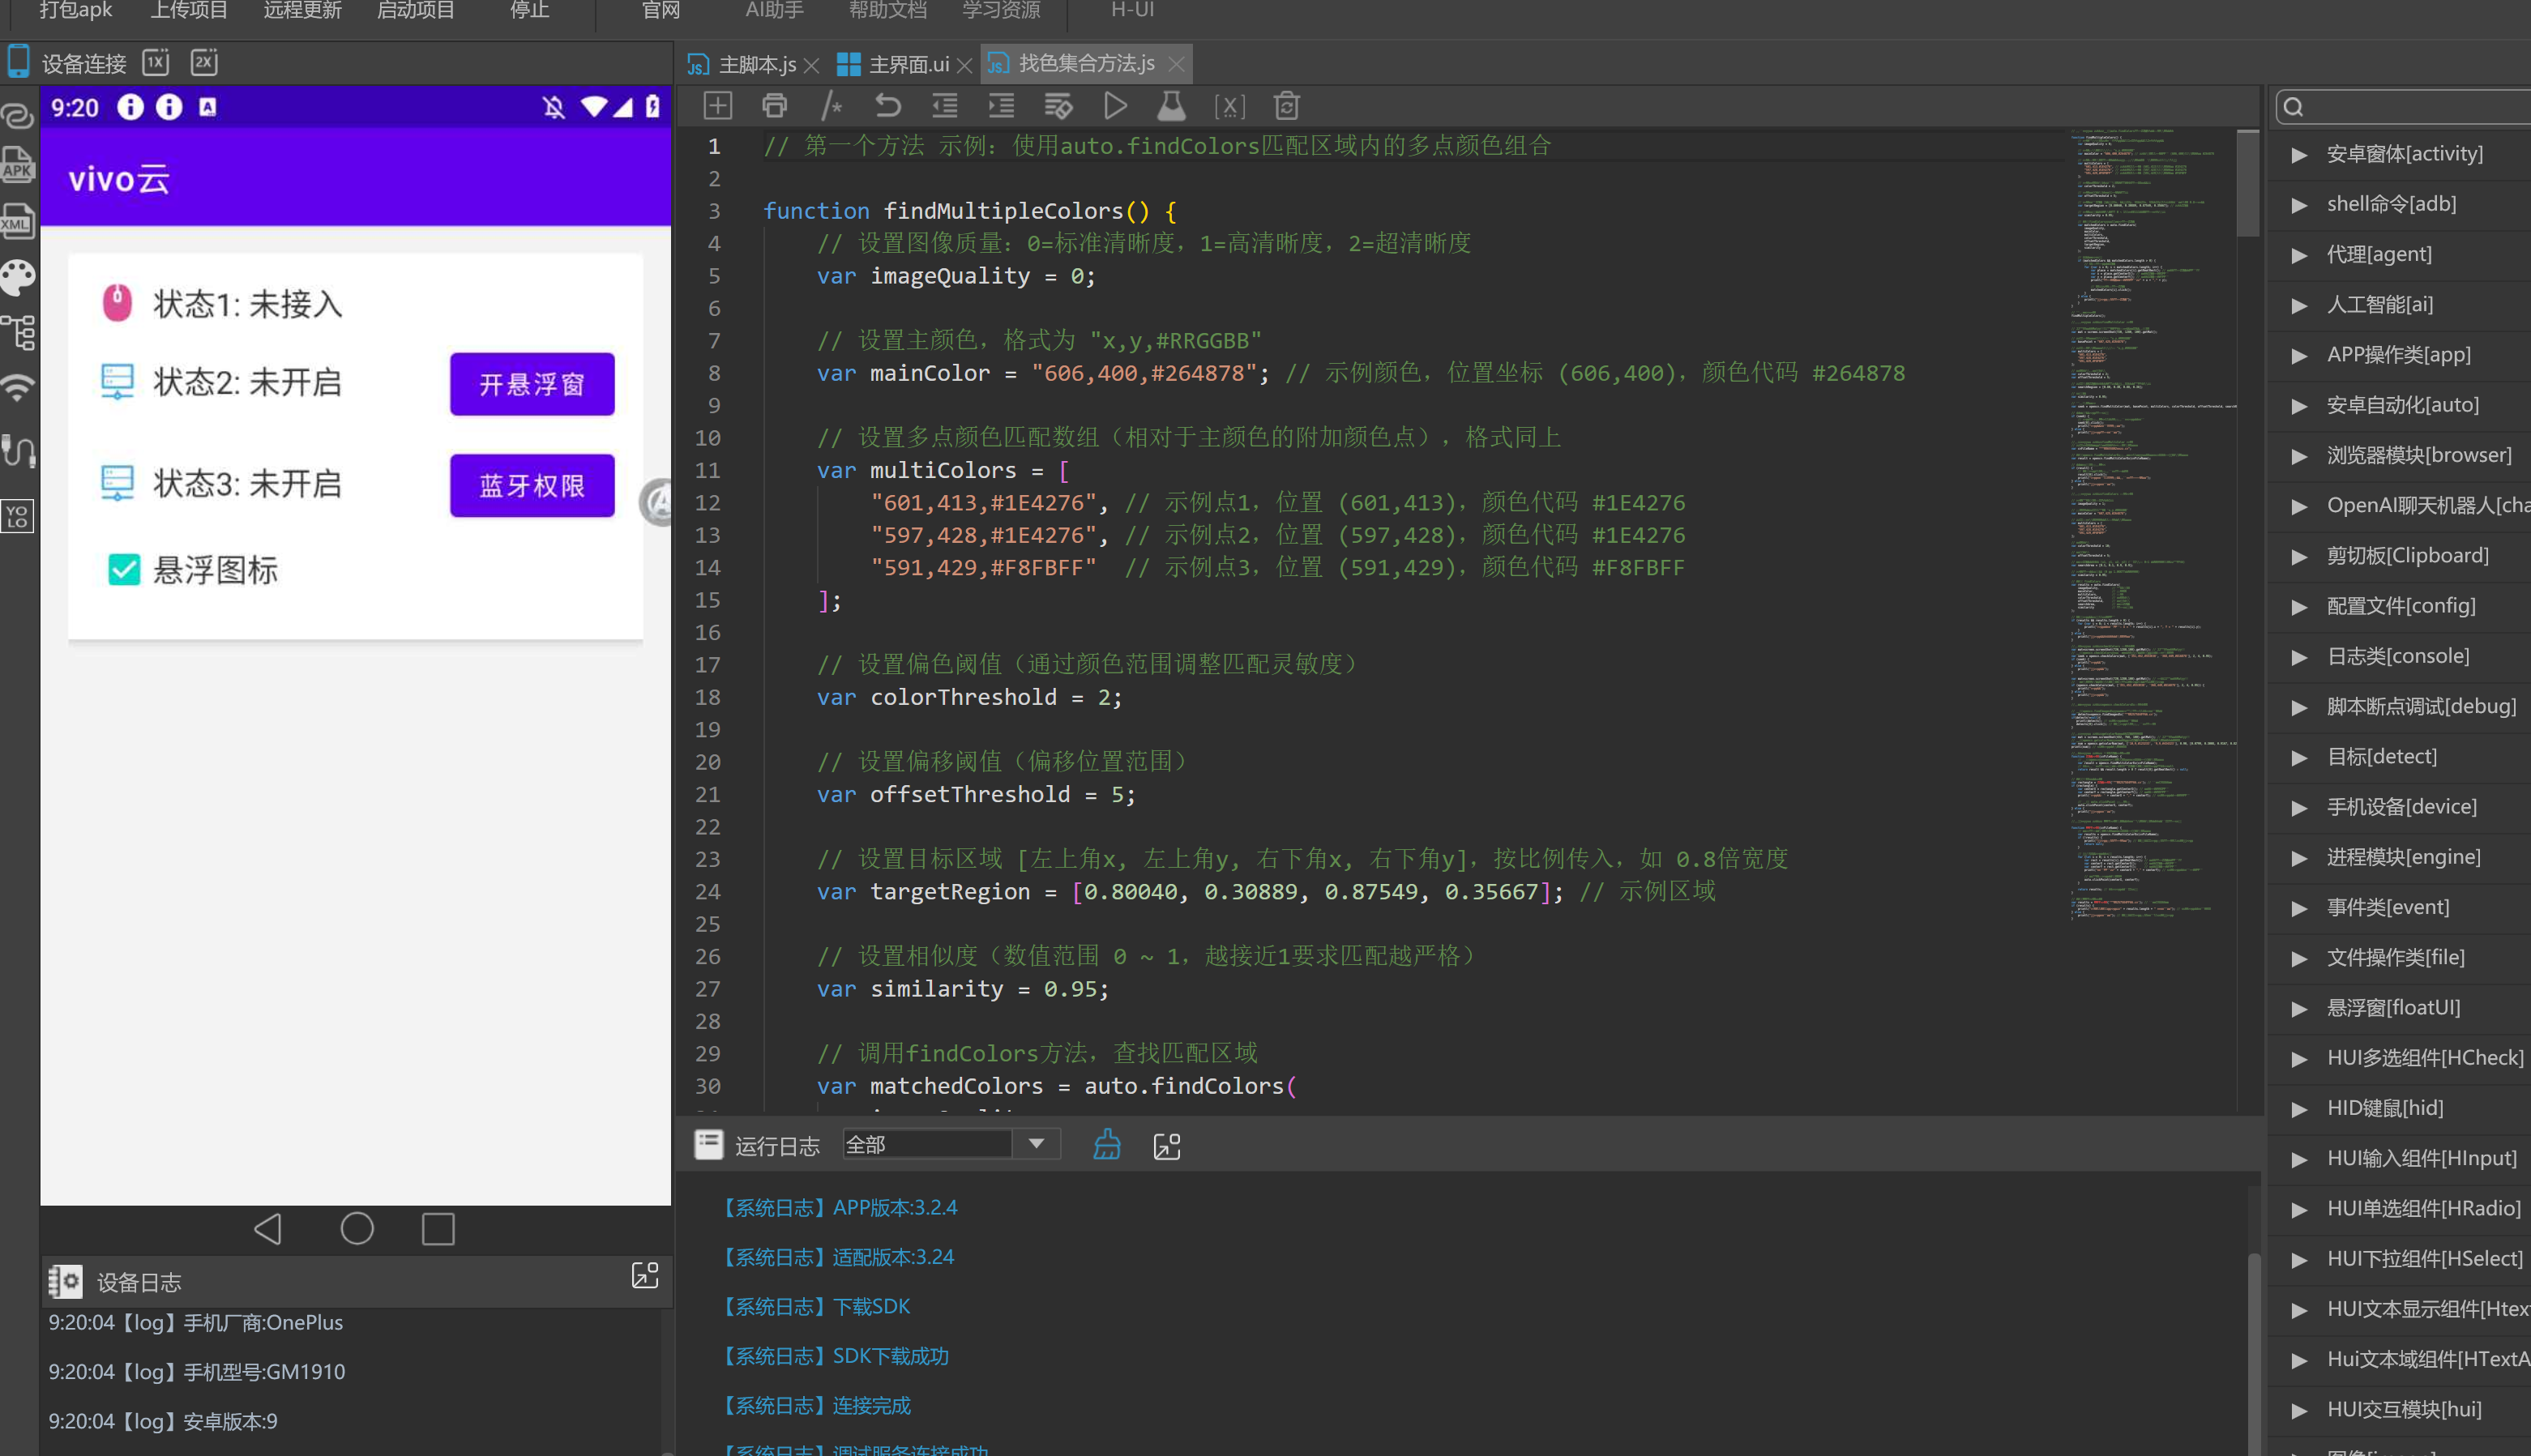The height and width of the screenshot is (1456, 2531).
Task: Expand 安卓窗体[activity] tree node
Action: pos(2299,155)
